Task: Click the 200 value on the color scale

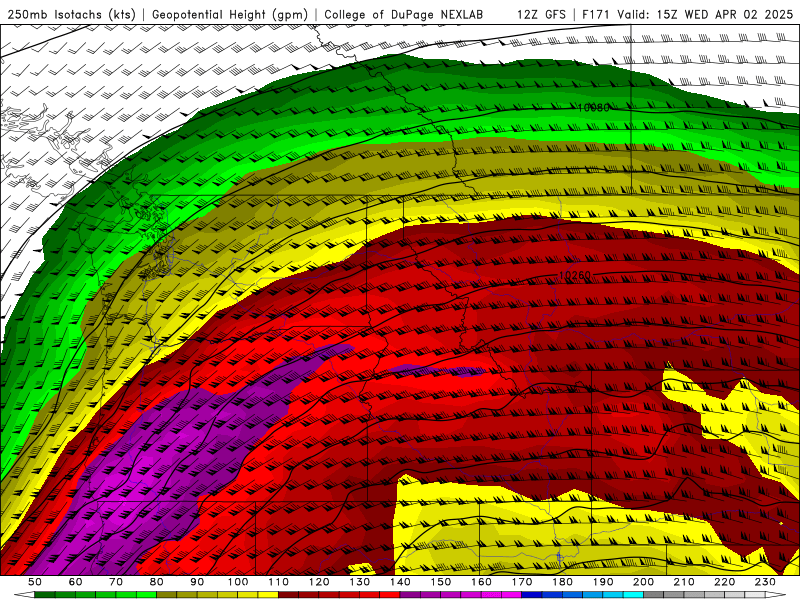Action: tap(644, 582)
